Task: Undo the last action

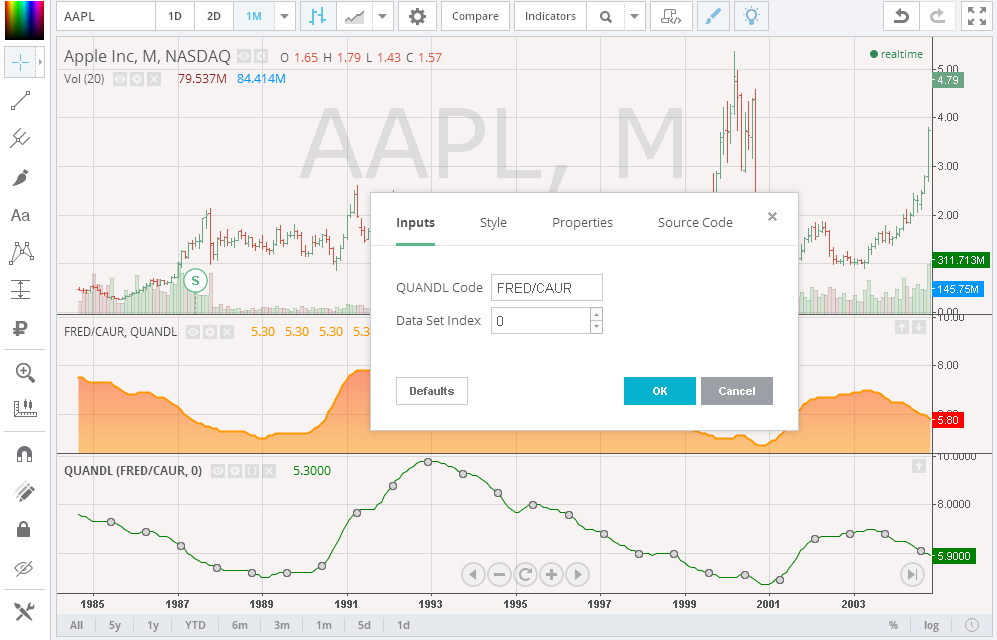Action: coord(901,17)
